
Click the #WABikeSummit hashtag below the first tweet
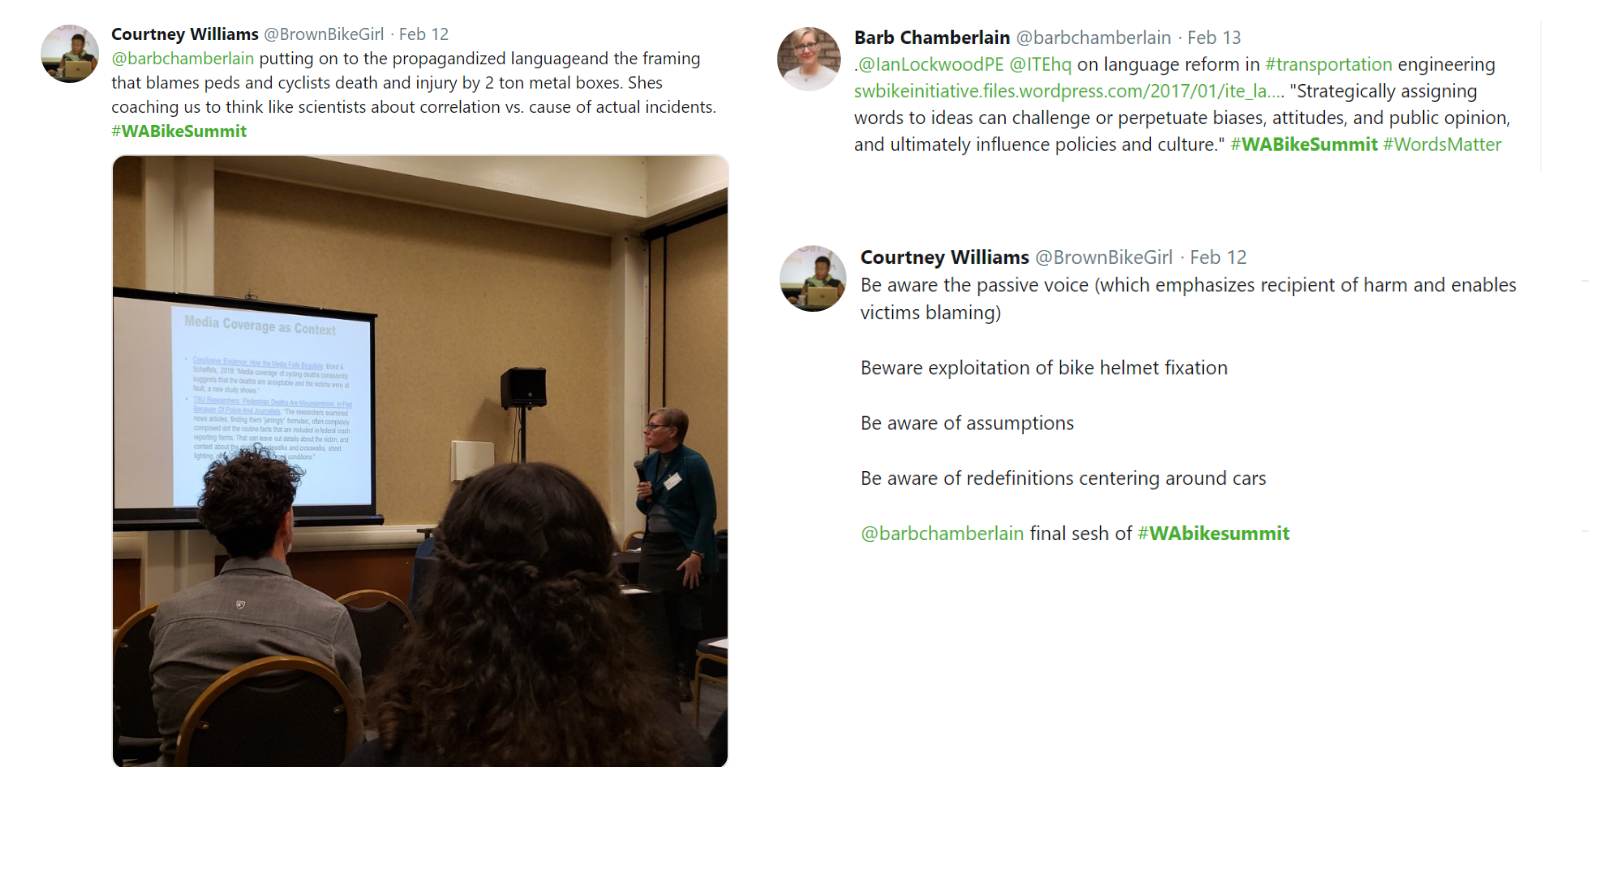coord(179,131)
